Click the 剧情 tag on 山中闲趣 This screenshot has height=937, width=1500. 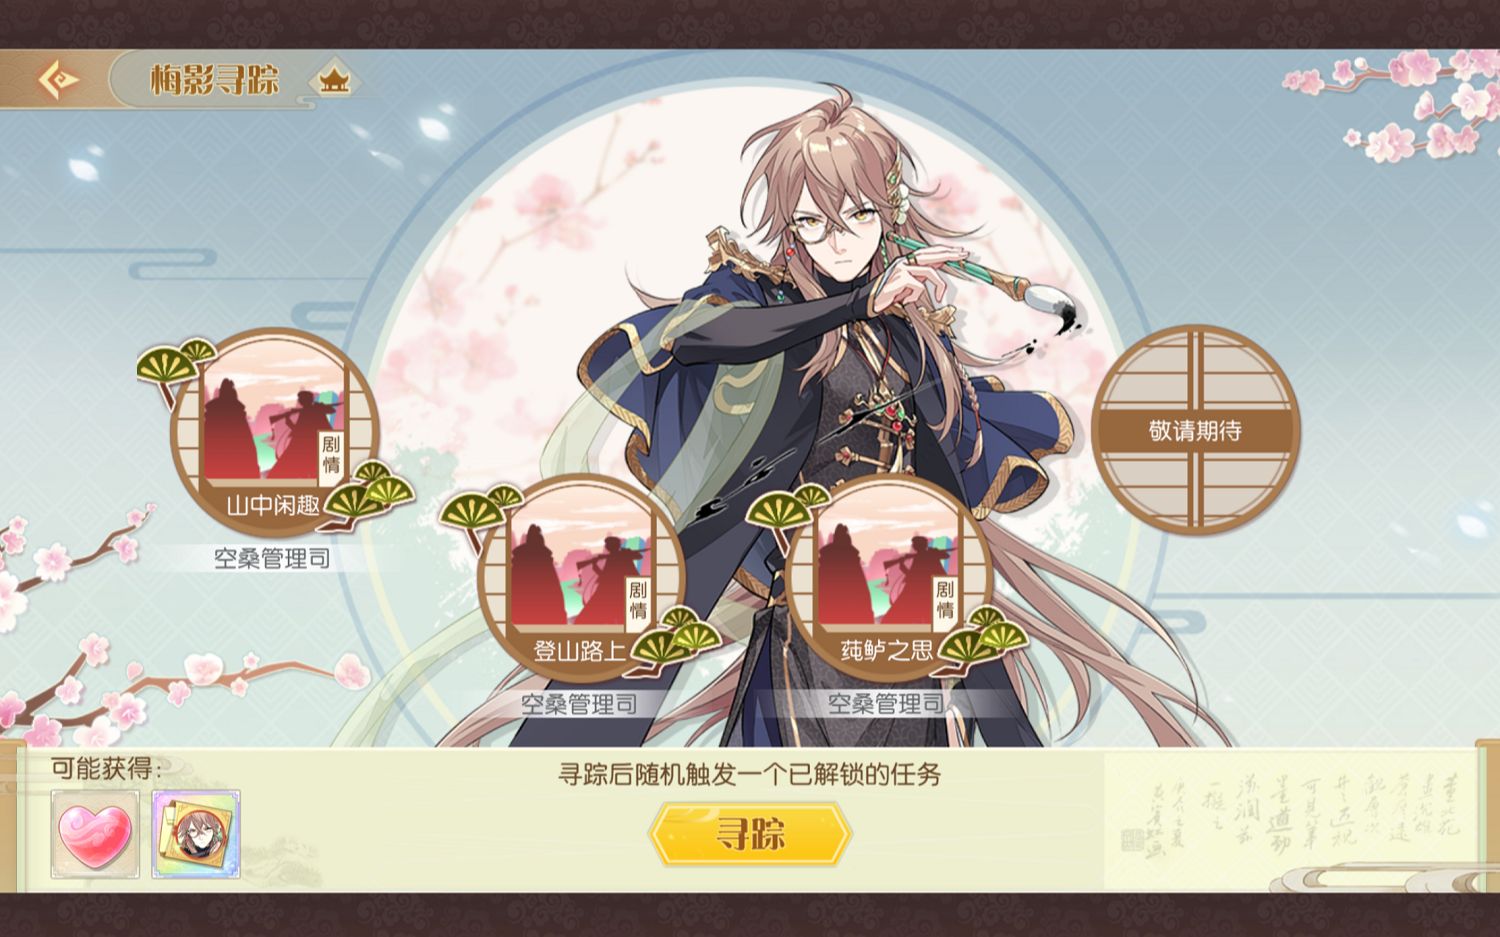click(x=331, y=454)
